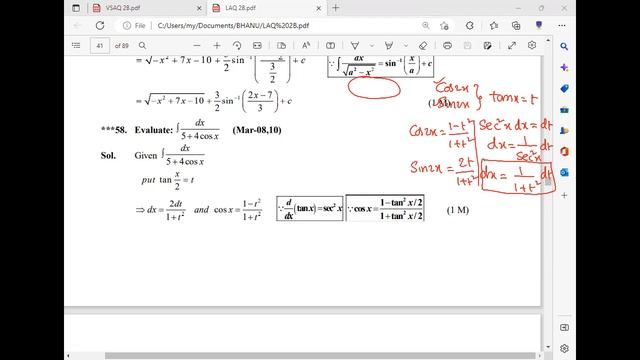Screen dimensions: 640x360
Task: Open PDF viewer settings gear
Action: (x=532, y=46)
